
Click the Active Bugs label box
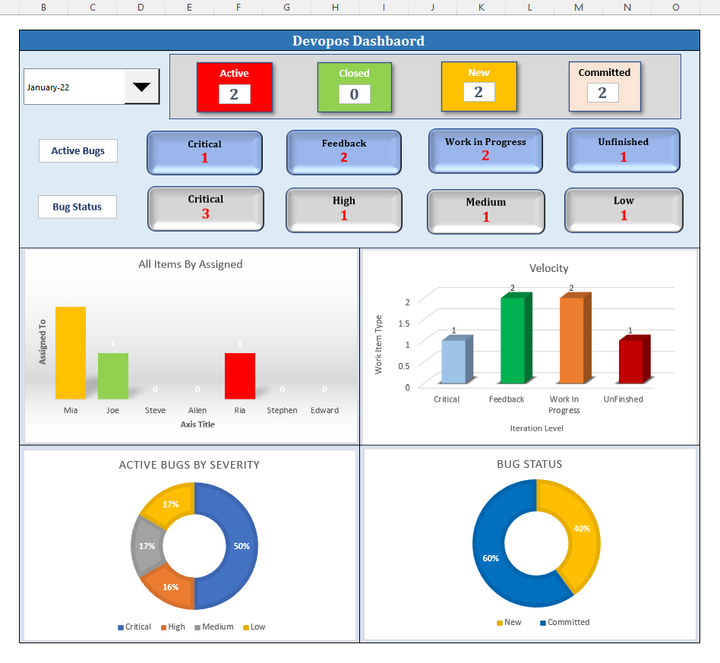(x=78, y=151)
